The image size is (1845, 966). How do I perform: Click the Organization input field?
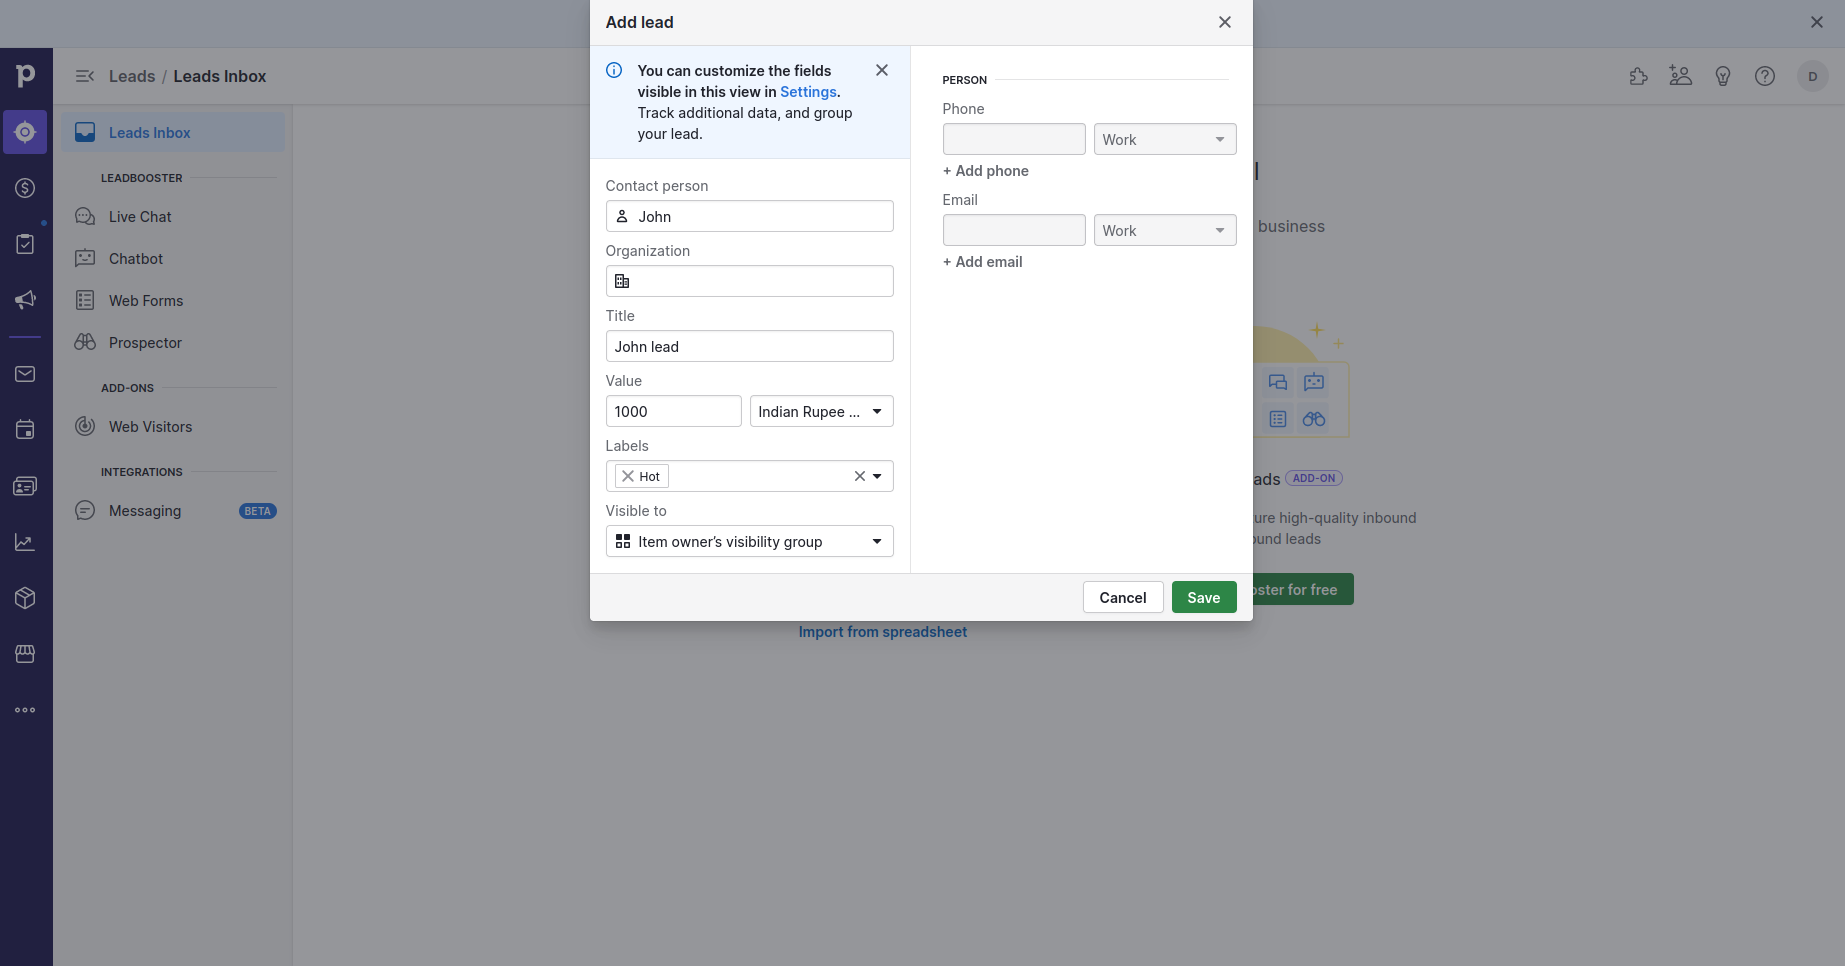click(x=760, y=281)
